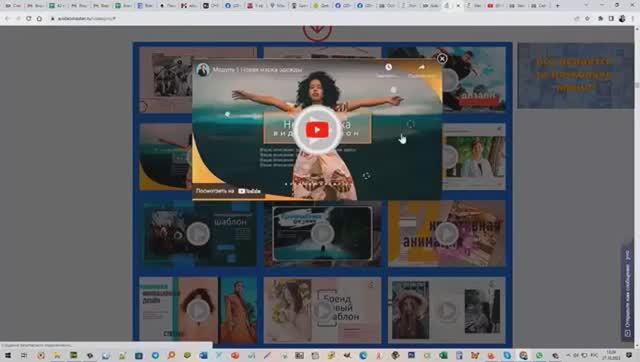
Task: Open the teal-framed center video thumbnail
Action: pos(322,234)
